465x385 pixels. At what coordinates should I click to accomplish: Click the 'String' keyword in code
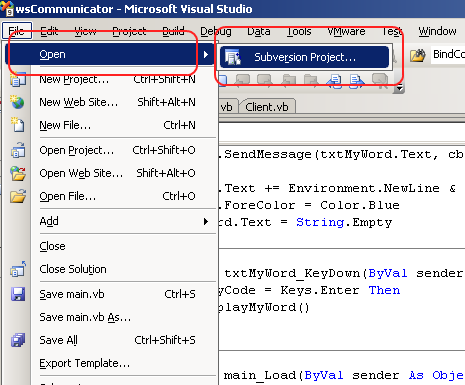pos(320,222)
